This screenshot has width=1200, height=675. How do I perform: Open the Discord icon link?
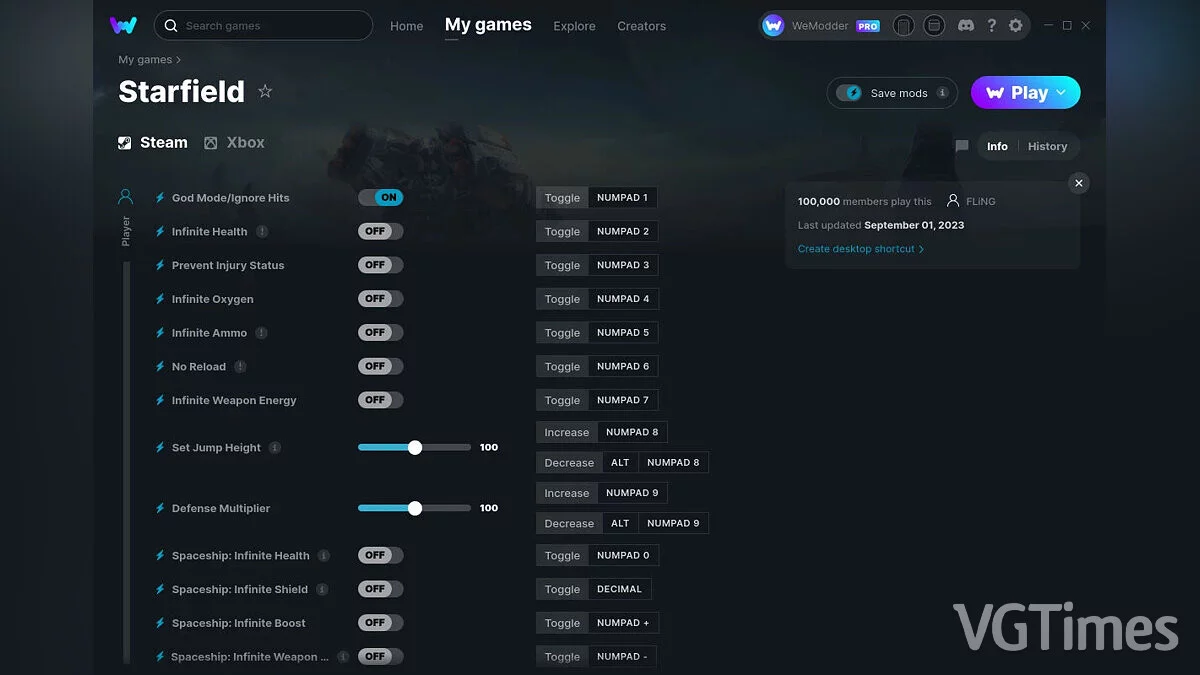point(965,25)
